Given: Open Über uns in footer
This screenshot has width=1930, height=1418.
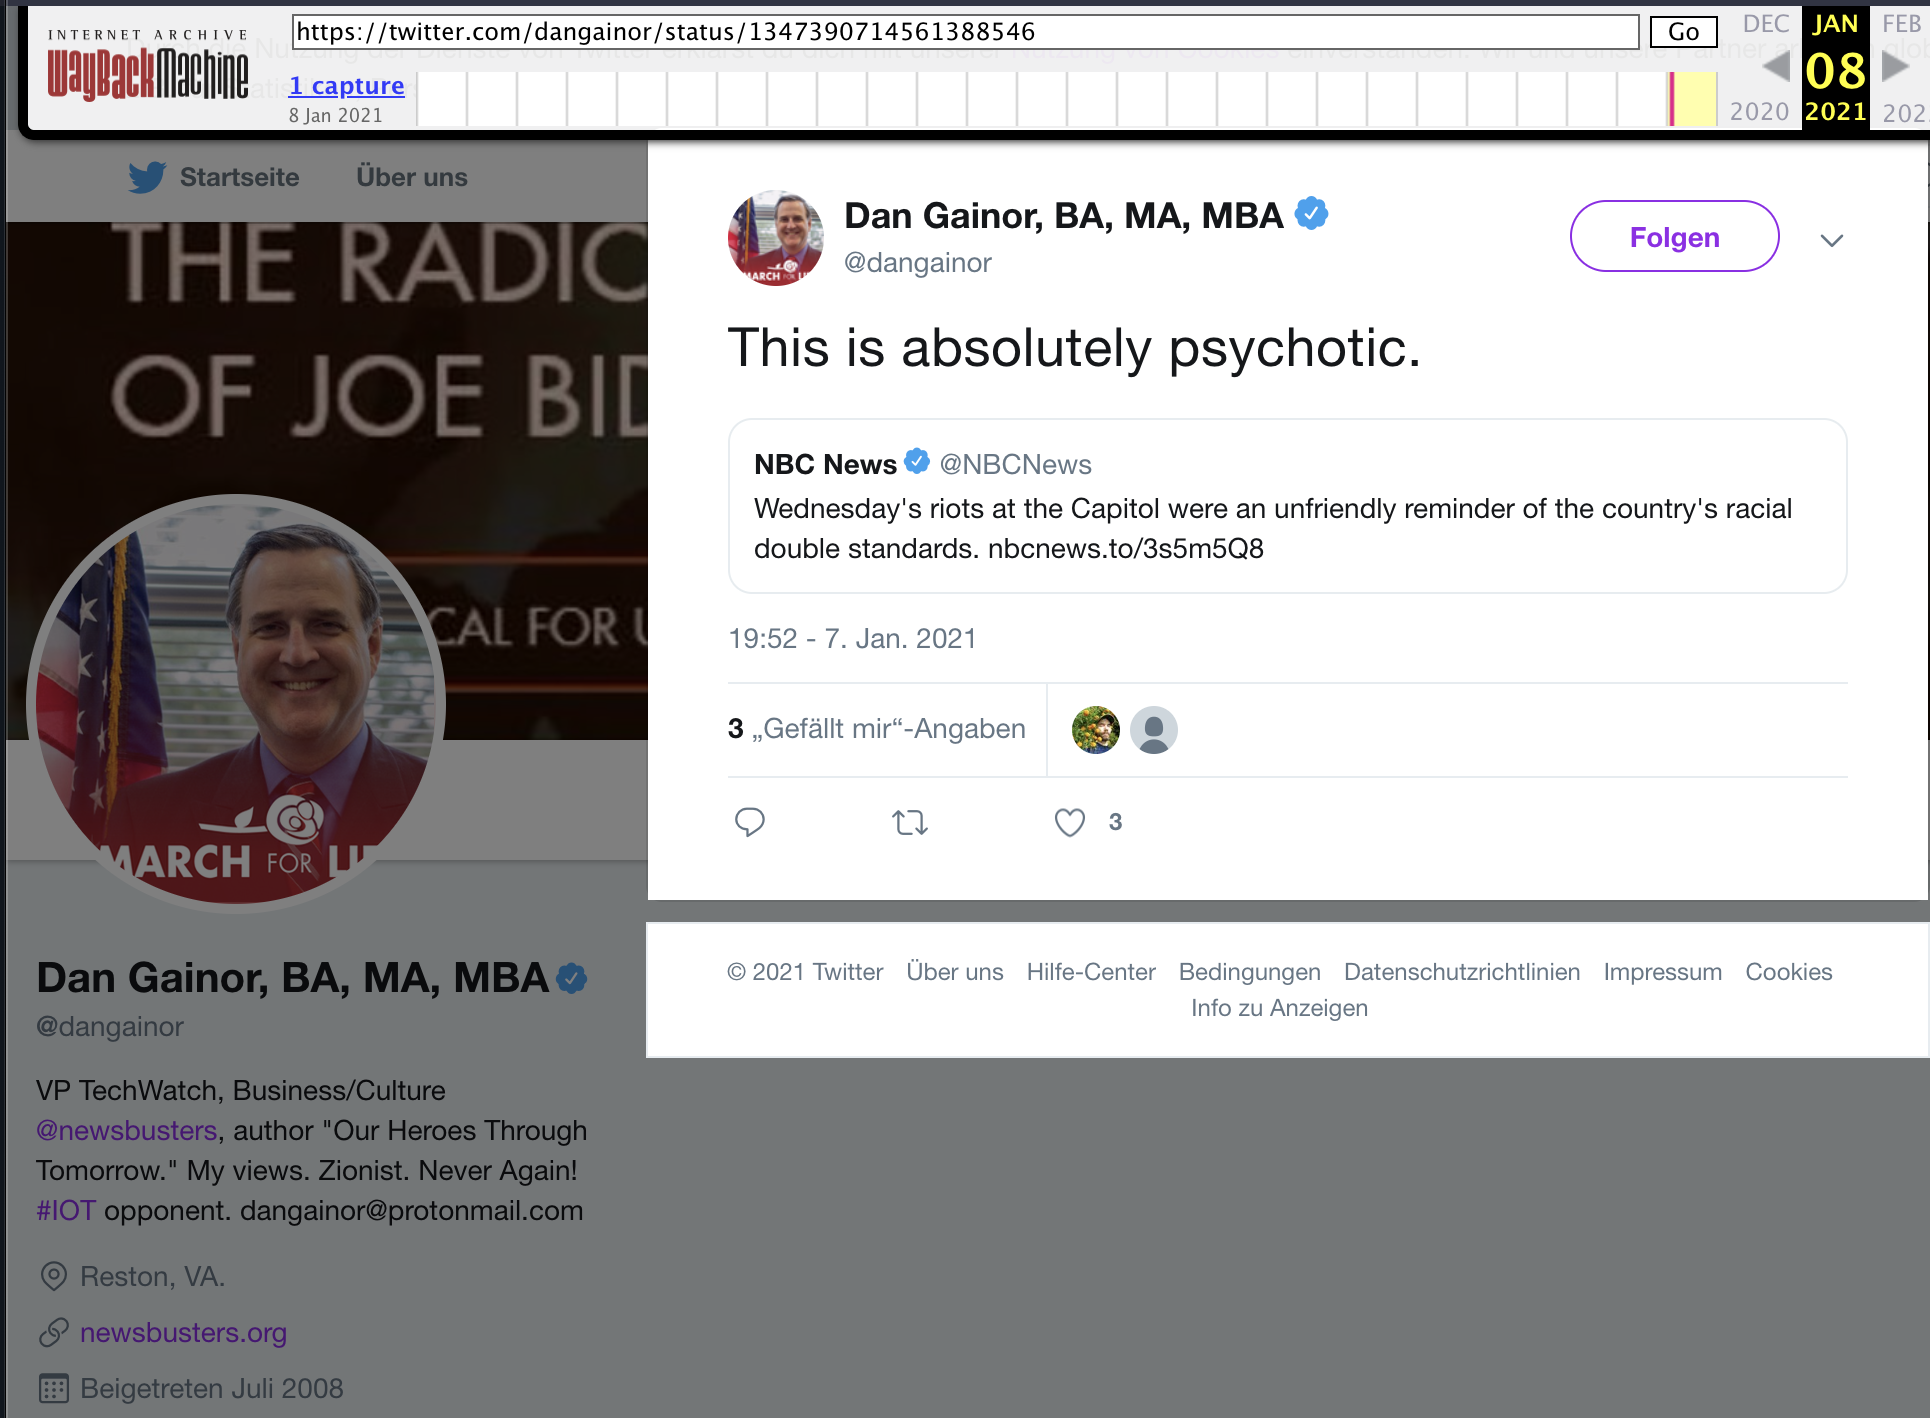Looking at the screenshot, I should point(955,972).
